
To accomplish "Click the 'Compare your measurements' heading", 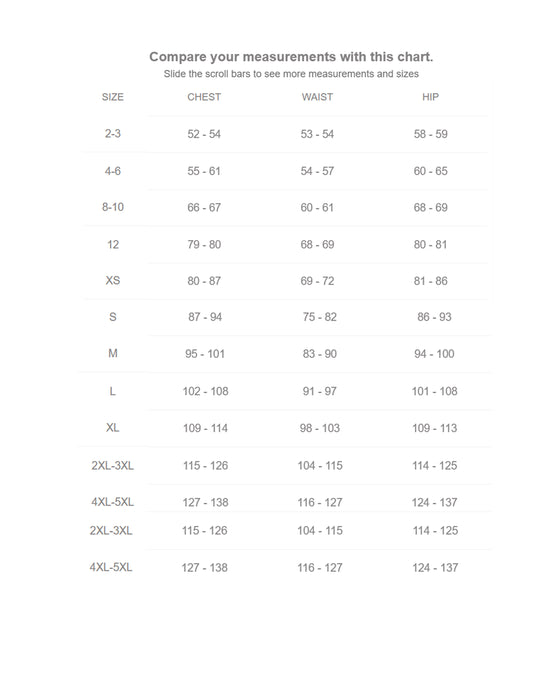I will pyautogui.click(x=291, y=57).
